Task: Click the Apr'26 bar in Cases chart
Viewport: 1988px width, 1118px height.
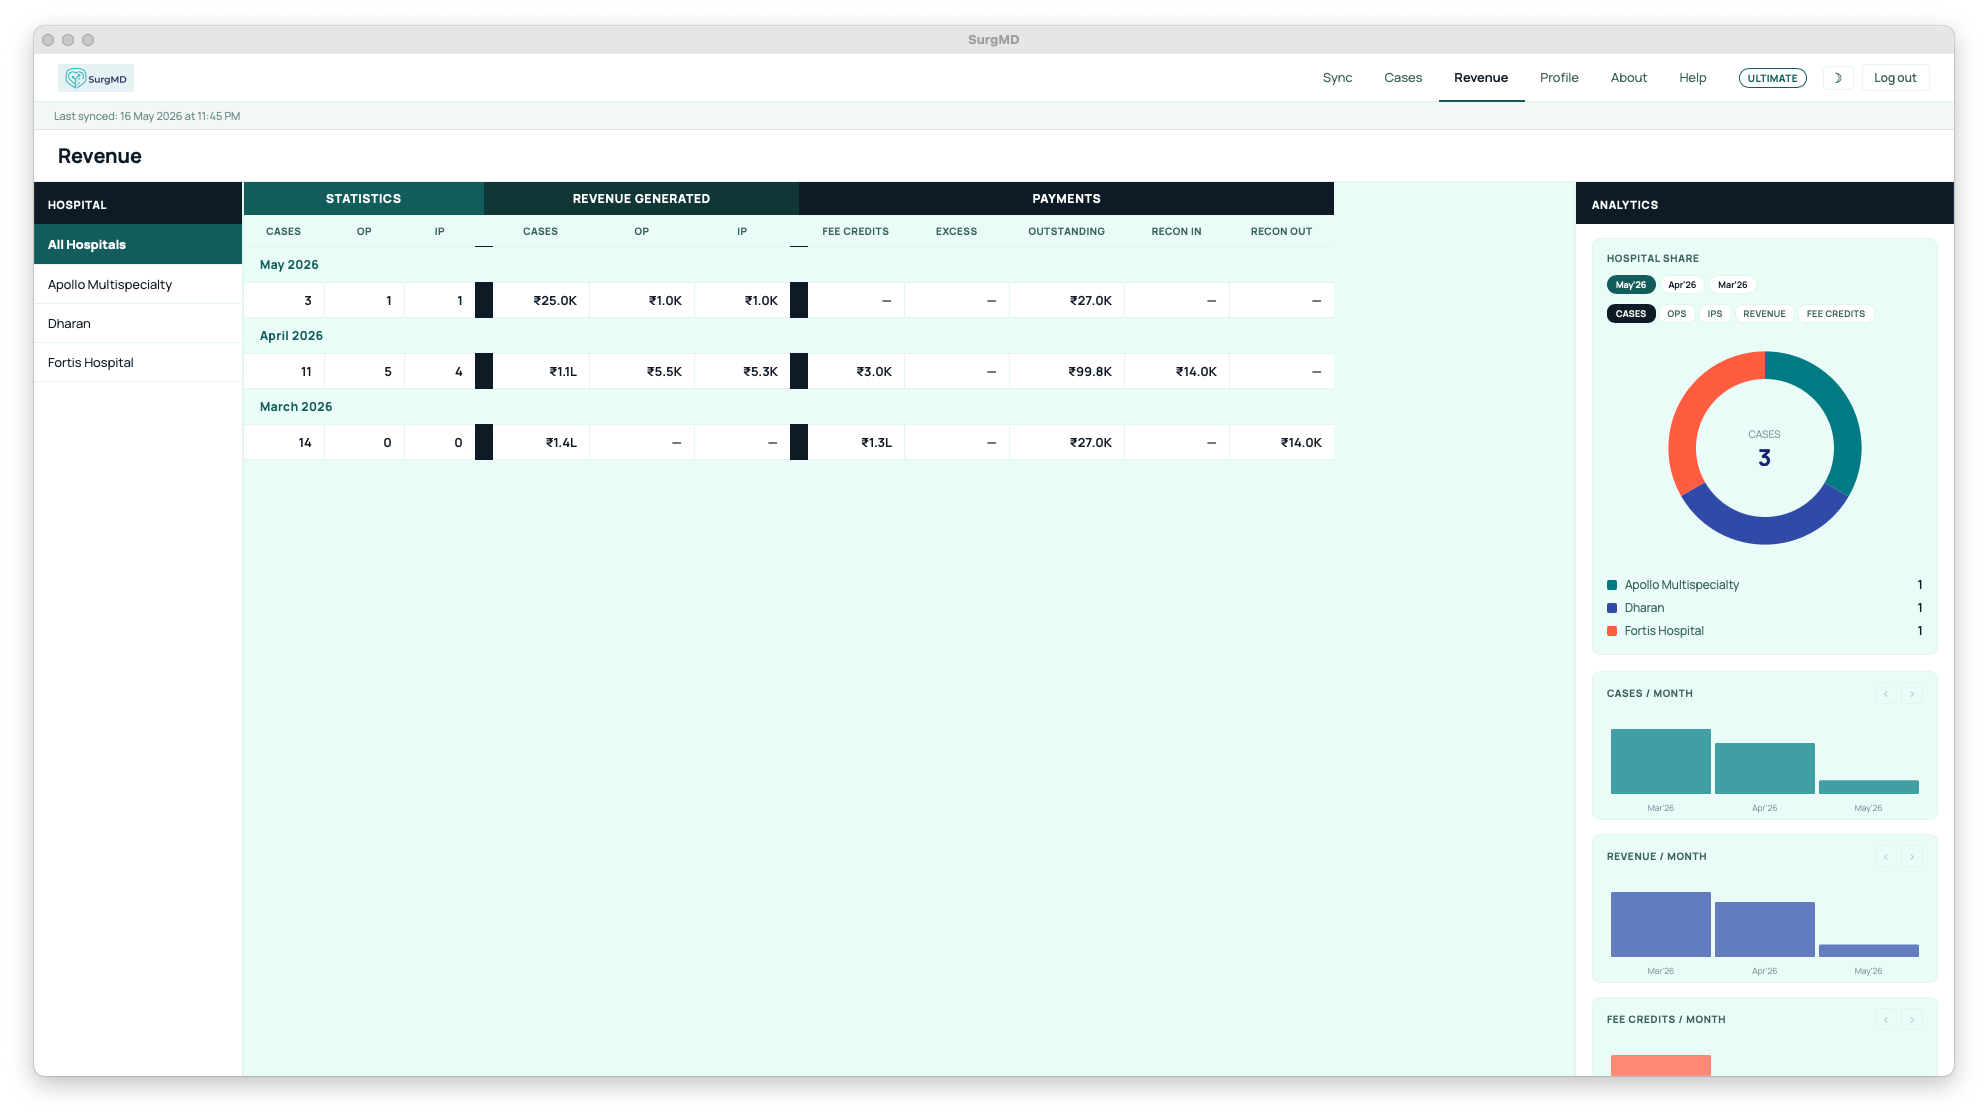Action: click(x=1765, y=769)
